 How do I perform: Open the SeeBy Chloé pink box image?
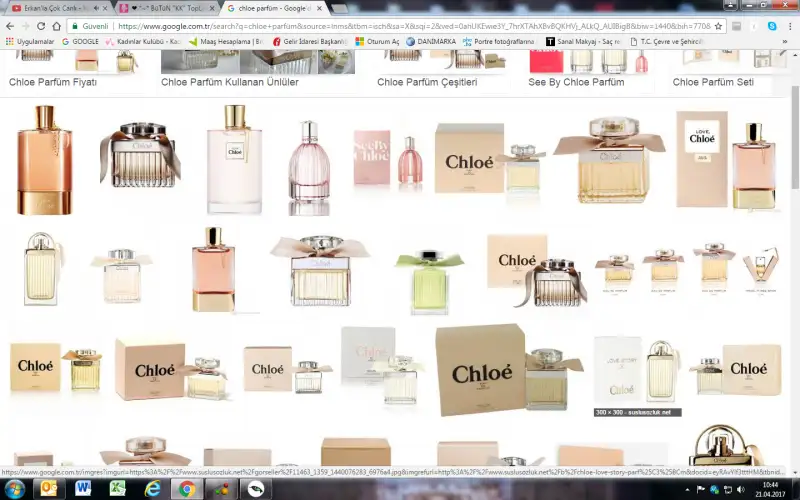pos(389,157)
